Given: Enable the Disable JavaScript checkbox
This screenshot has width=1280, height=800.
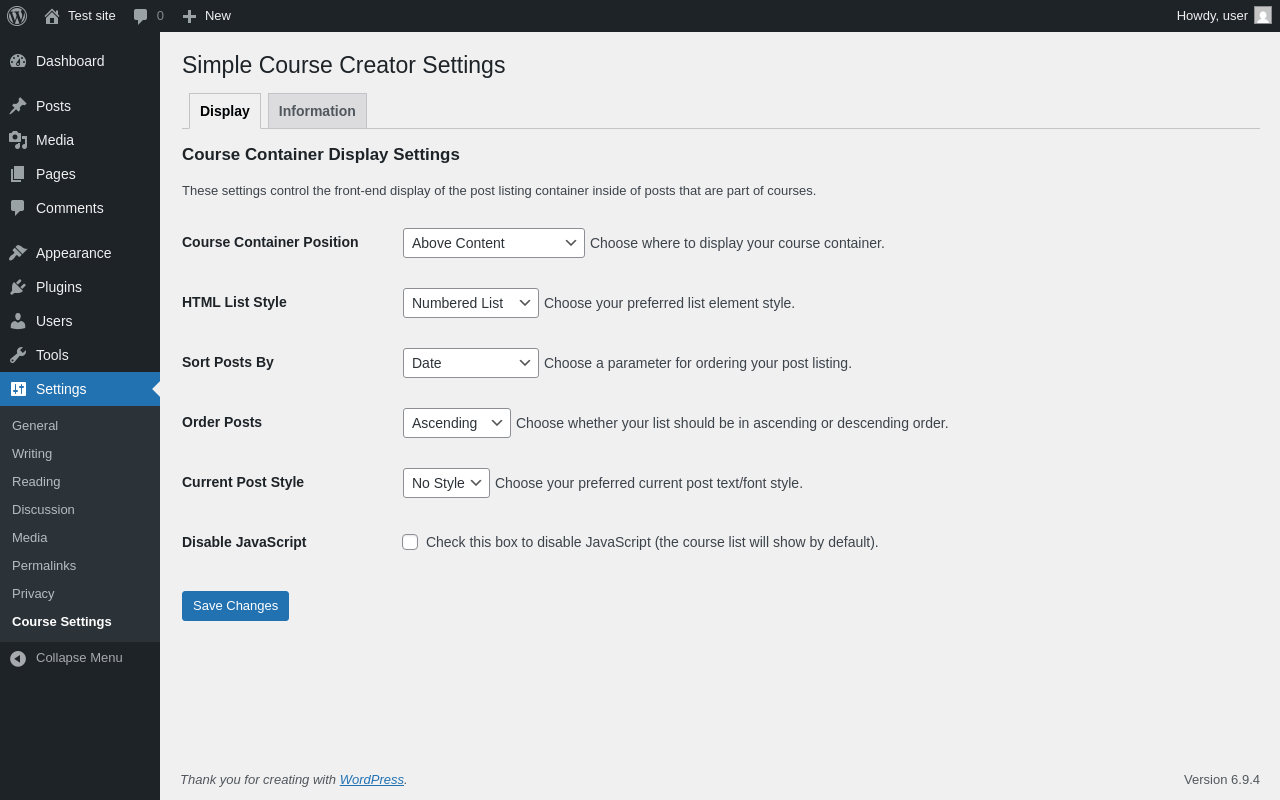Looking at the screenshot, I should pyautogui.click(x=410, y=542).
